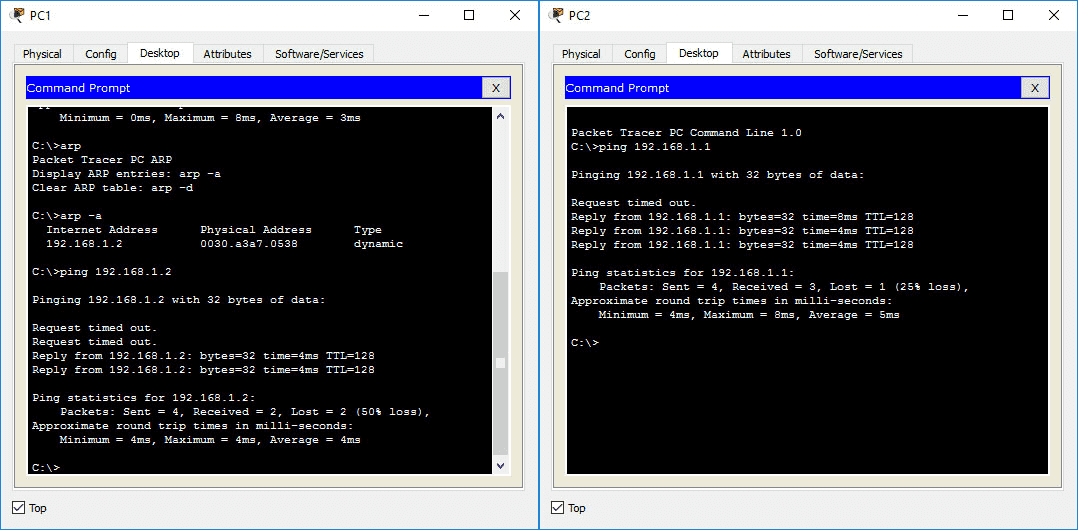
Task: Click the PC1 window title icon
Action: (x=17, y=15)
